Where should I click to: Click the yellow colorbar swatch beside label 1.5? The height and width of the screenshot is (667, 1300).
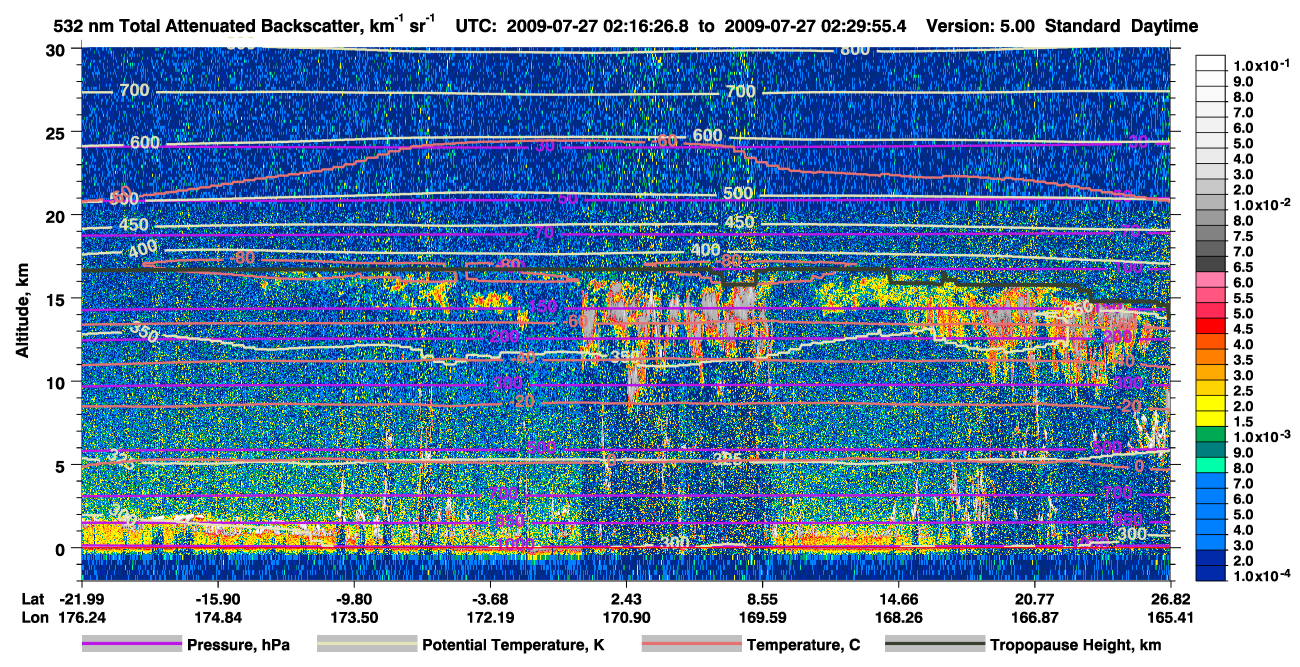(x=1210, y=418)
